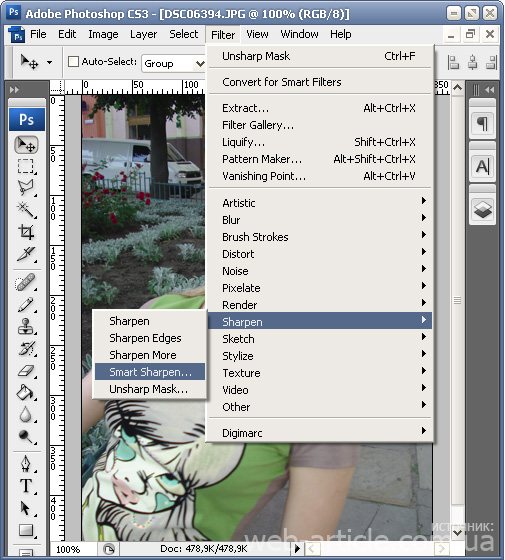The height and width of the screenshot is (560, 505).
Task: Open the tool preset picker arrow
Action: (49, 62)
